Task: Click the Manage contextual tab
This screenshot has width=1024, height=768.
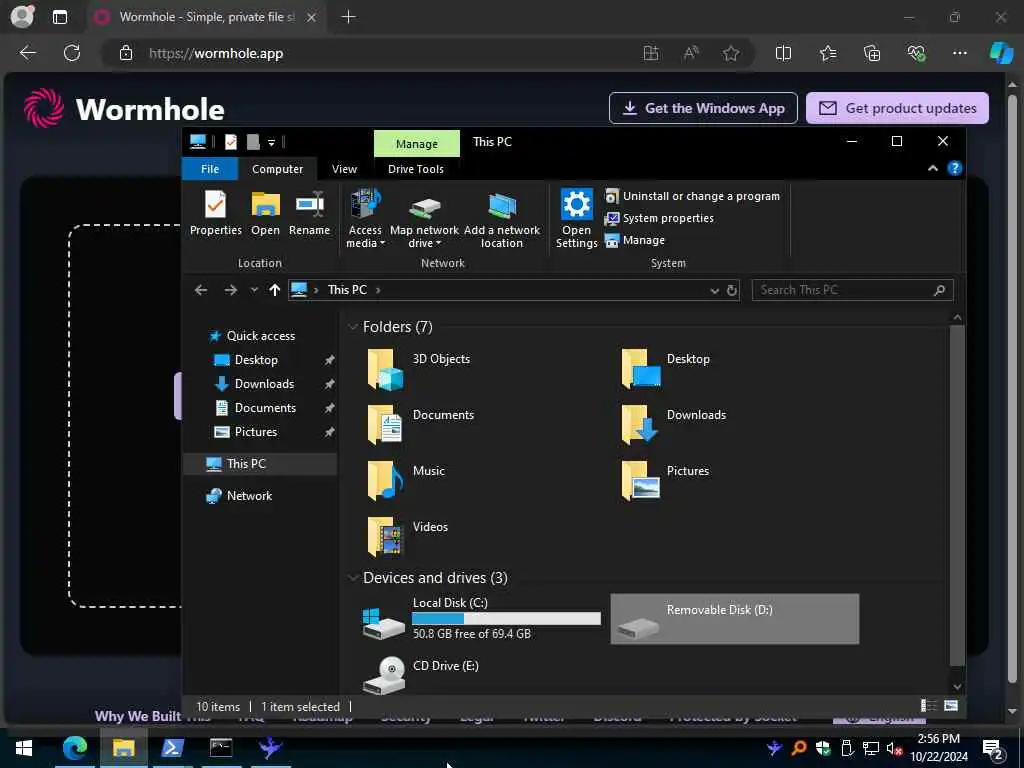Action: (417, 144)
